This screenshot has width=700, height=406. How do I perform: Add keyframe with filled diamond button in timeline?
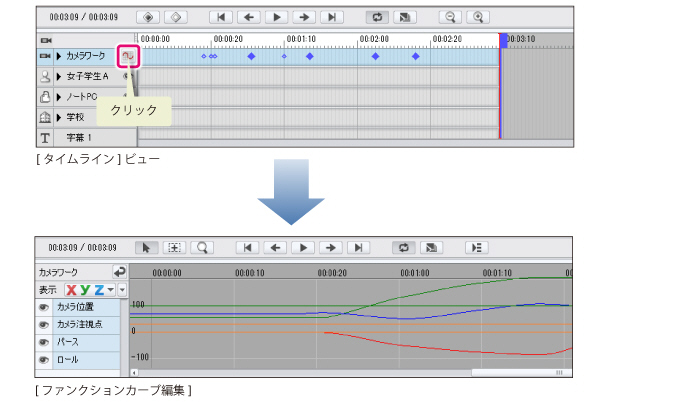click(x=148, y=17)
